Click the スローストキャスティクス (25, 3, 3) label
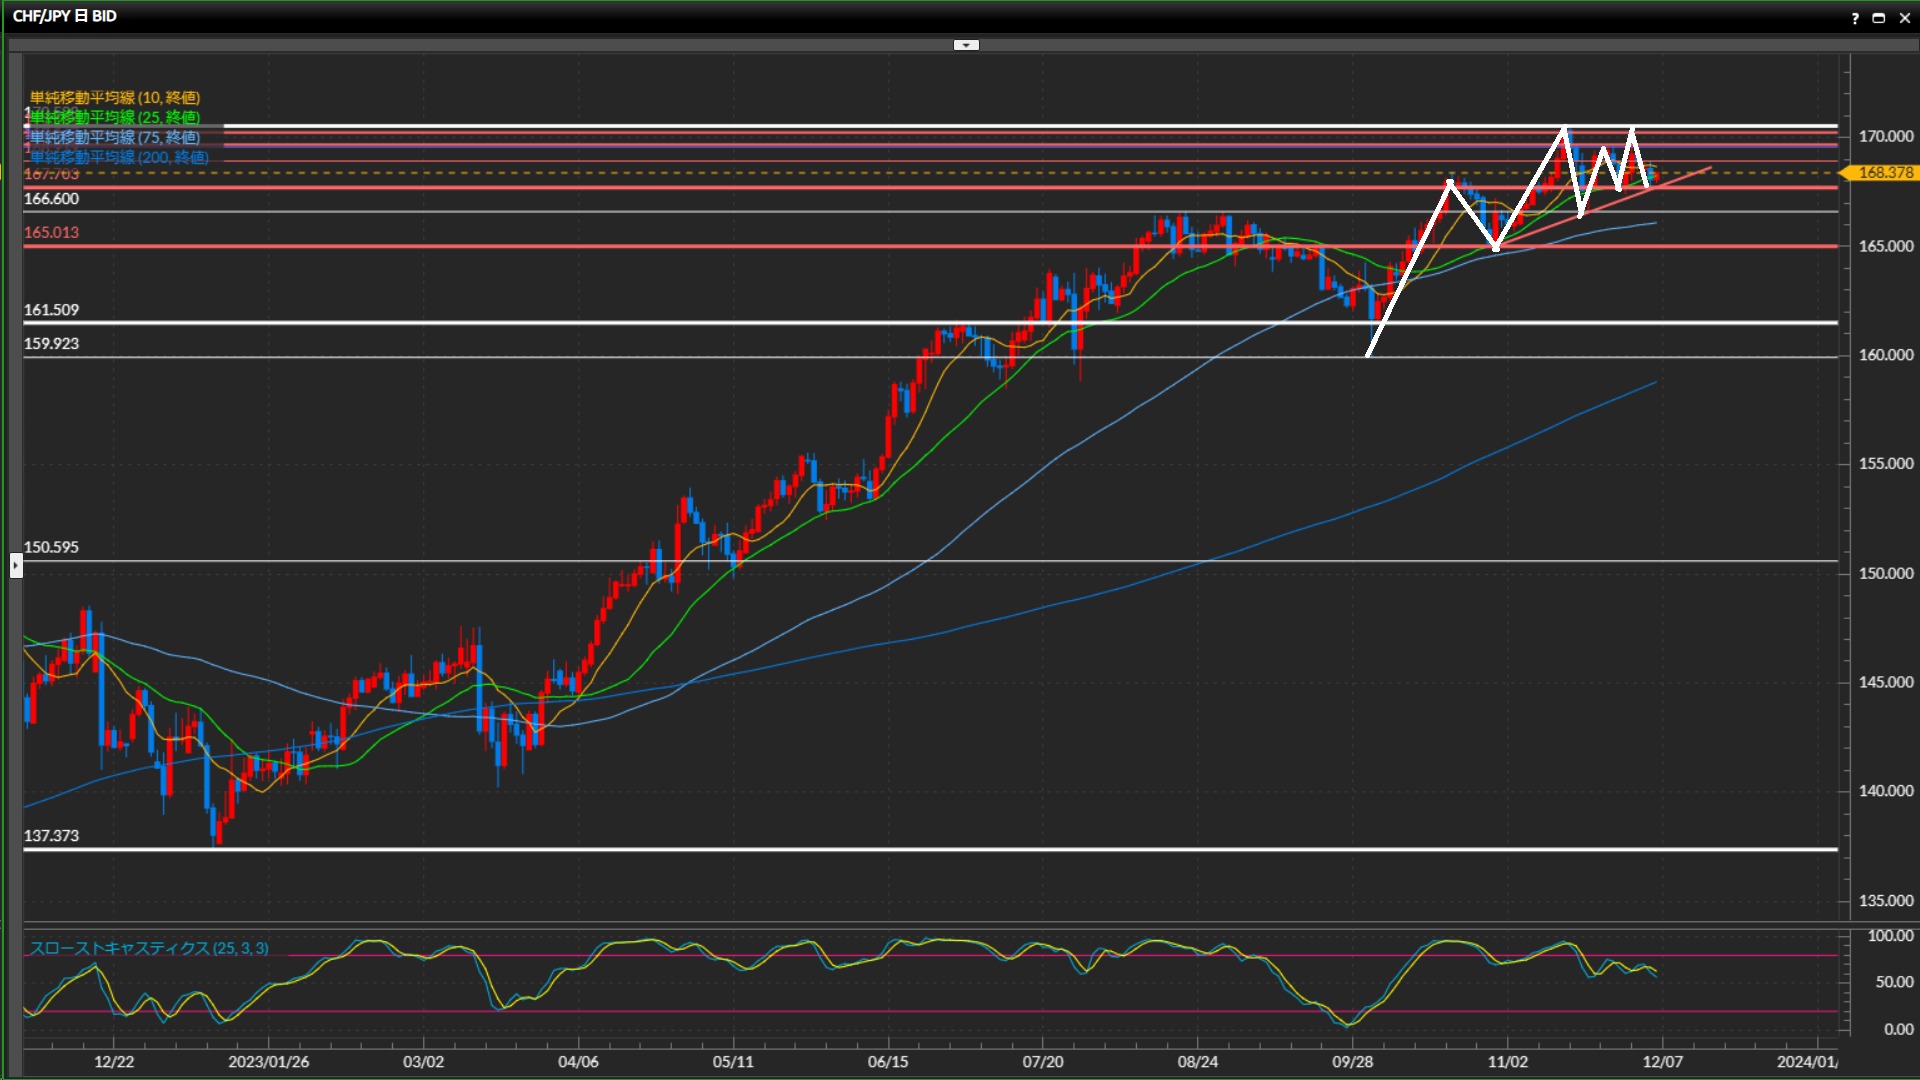Viewport: 1920px width, 1080px height. [x=149, y=948]
